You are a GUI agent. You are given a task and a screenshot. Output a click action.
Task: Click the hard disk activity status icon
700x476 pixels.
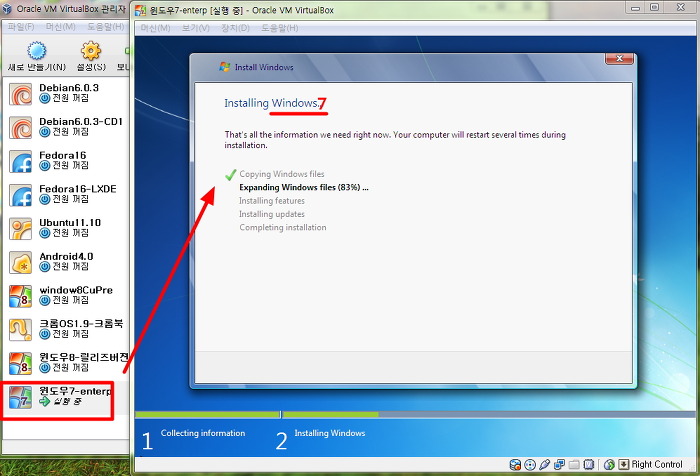[x=516, y=465]
